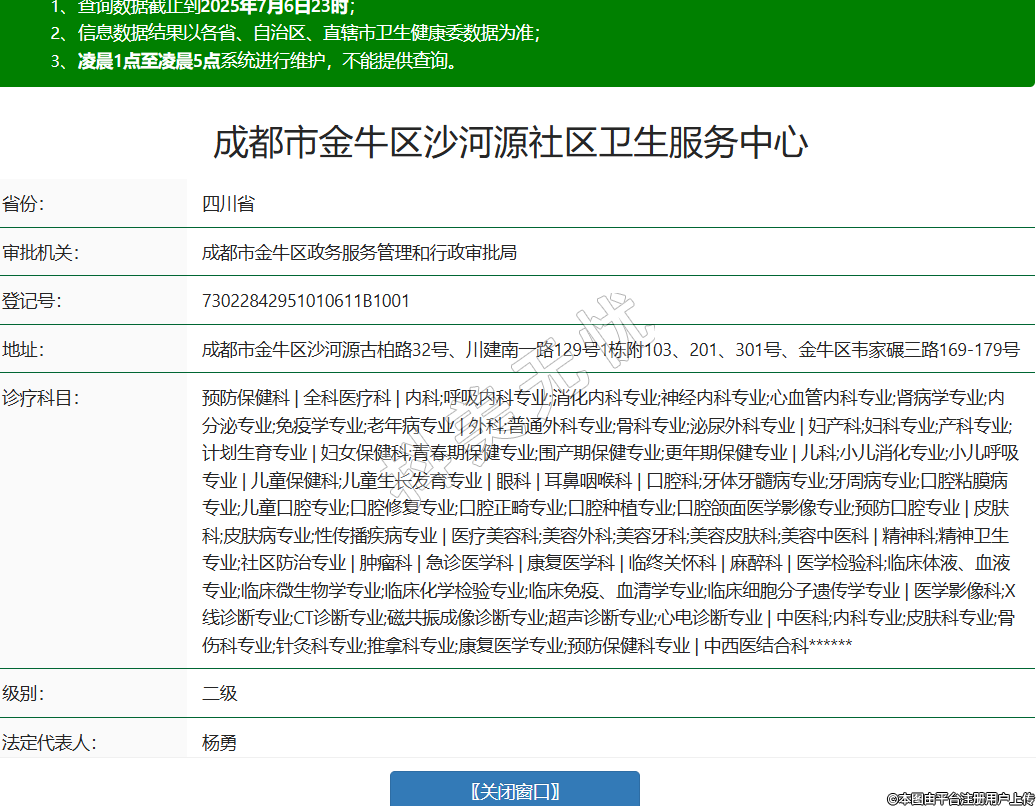Click the copyright watermark at bottom right

[x=960, y=798]
